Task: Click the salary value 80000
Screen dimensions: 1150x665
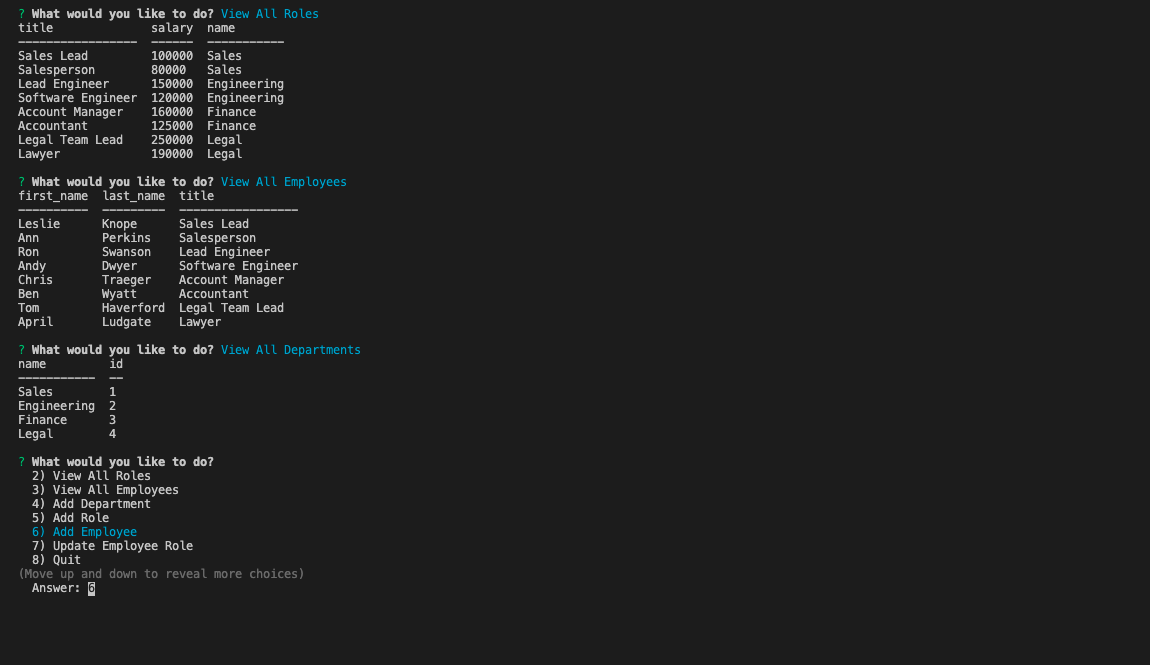Action: [x=169, y=70]
